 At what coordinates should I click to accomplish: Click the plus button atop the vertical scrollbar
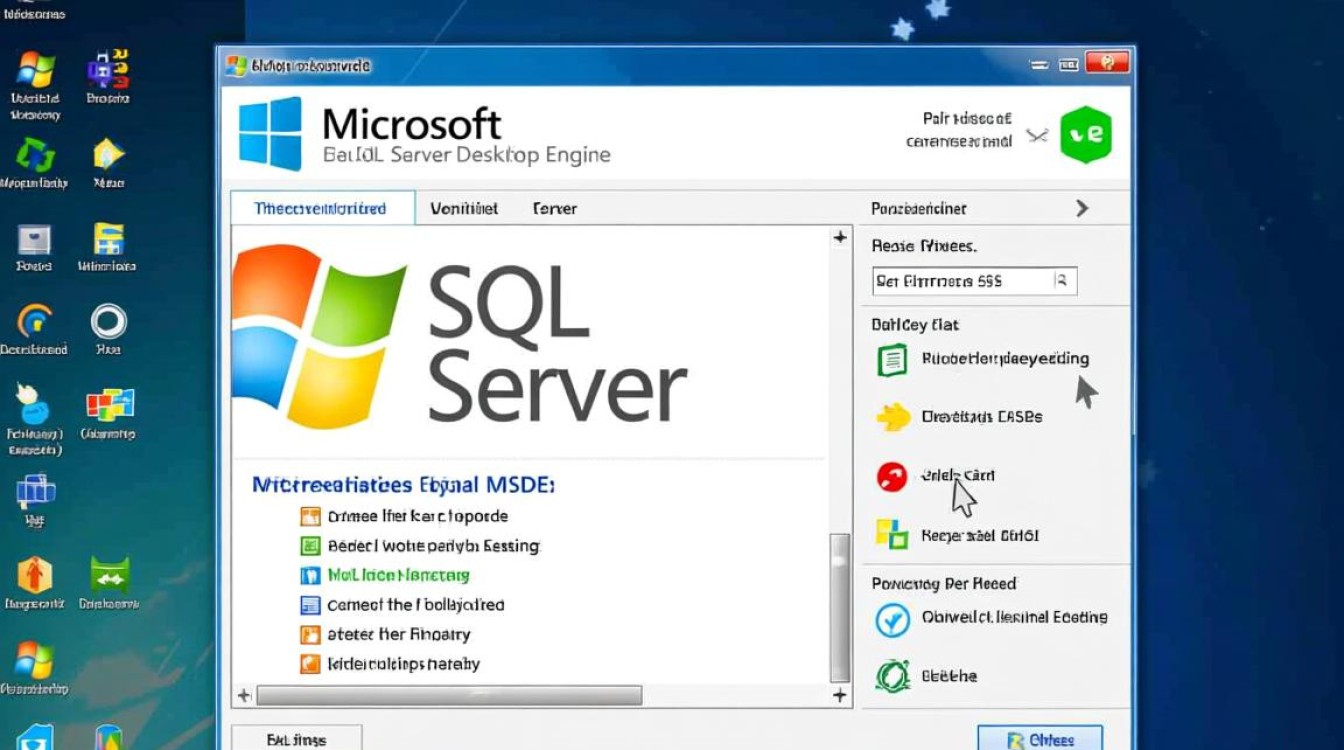pyautogui.click(x=840, y=238)
